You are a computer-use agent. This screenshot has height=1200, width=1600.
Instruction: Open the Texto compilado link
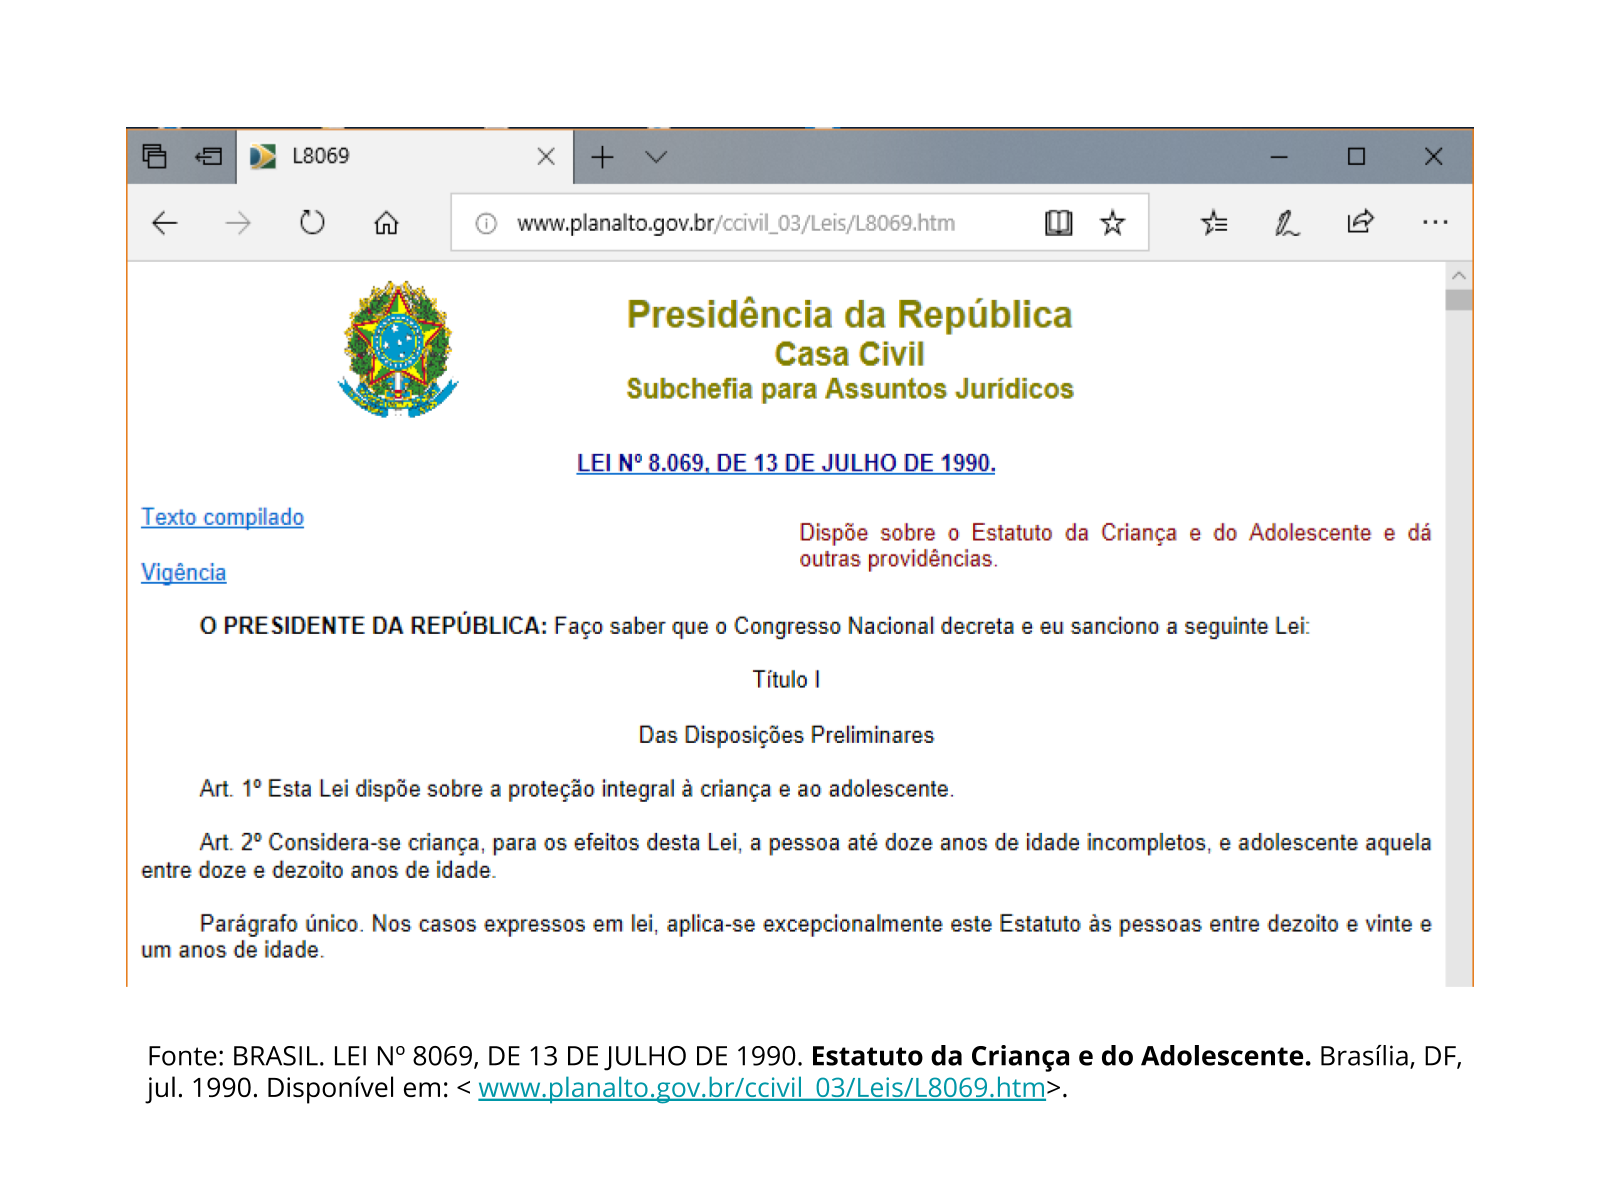click(222, 517)
